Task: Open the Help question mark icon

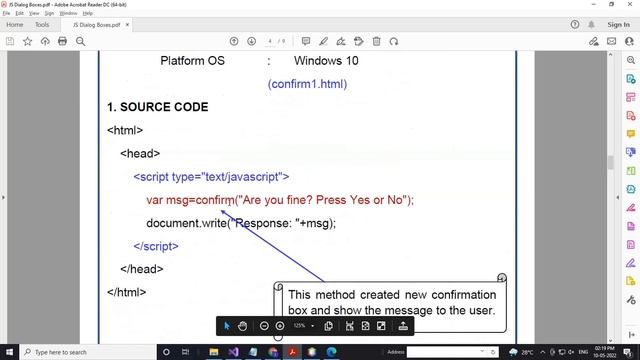Action: pos(575,24)
